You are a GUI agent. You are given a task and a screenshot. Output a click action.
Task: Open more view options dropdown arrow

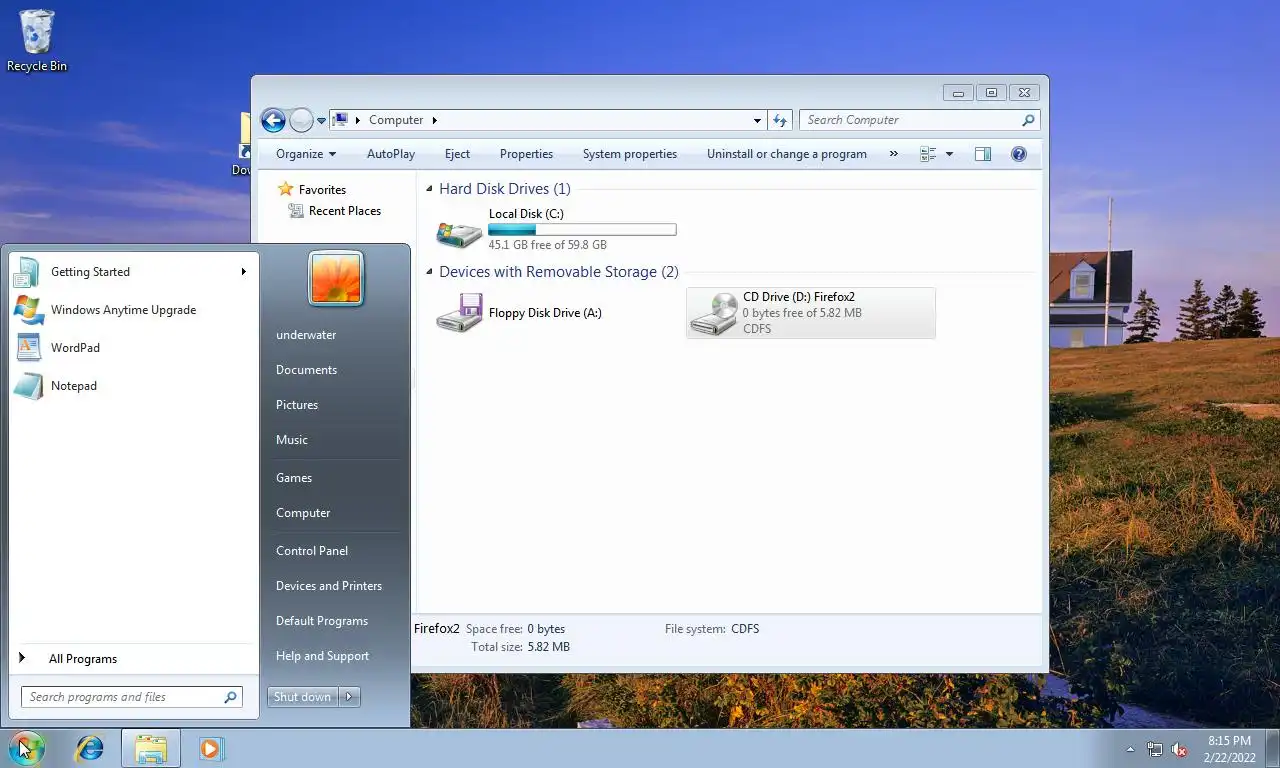tap(949, 154)
